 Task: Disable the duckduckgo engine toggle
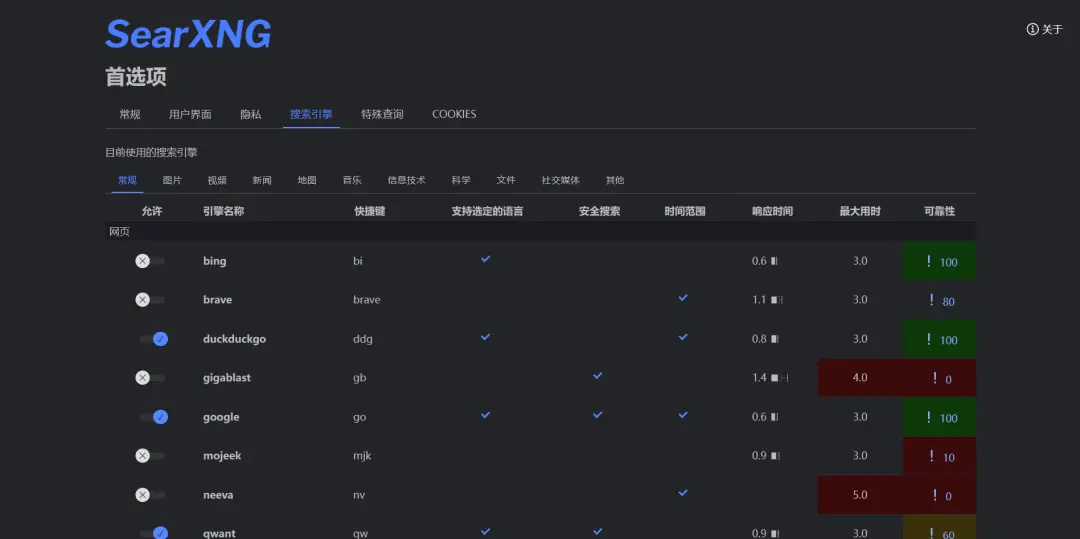coord(153,339)
